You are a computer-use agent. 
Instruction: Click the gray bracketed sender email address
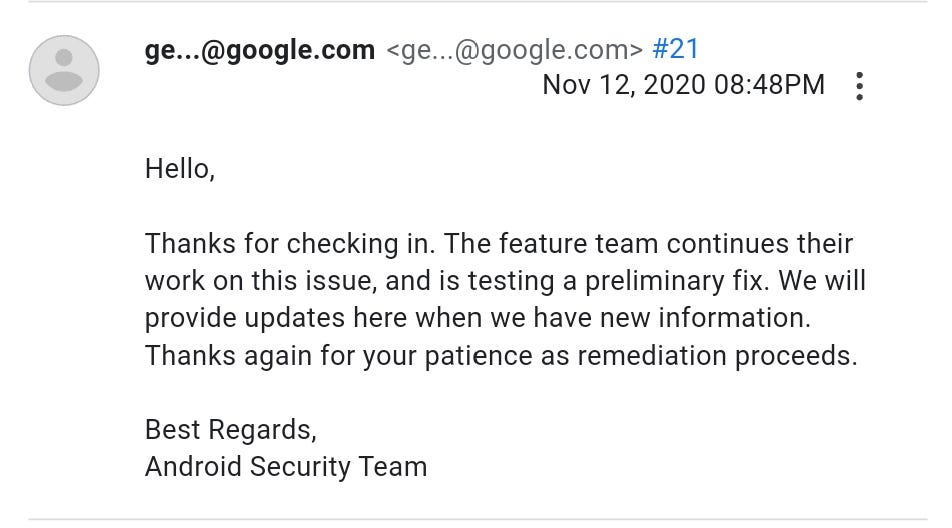pos(514,50)
